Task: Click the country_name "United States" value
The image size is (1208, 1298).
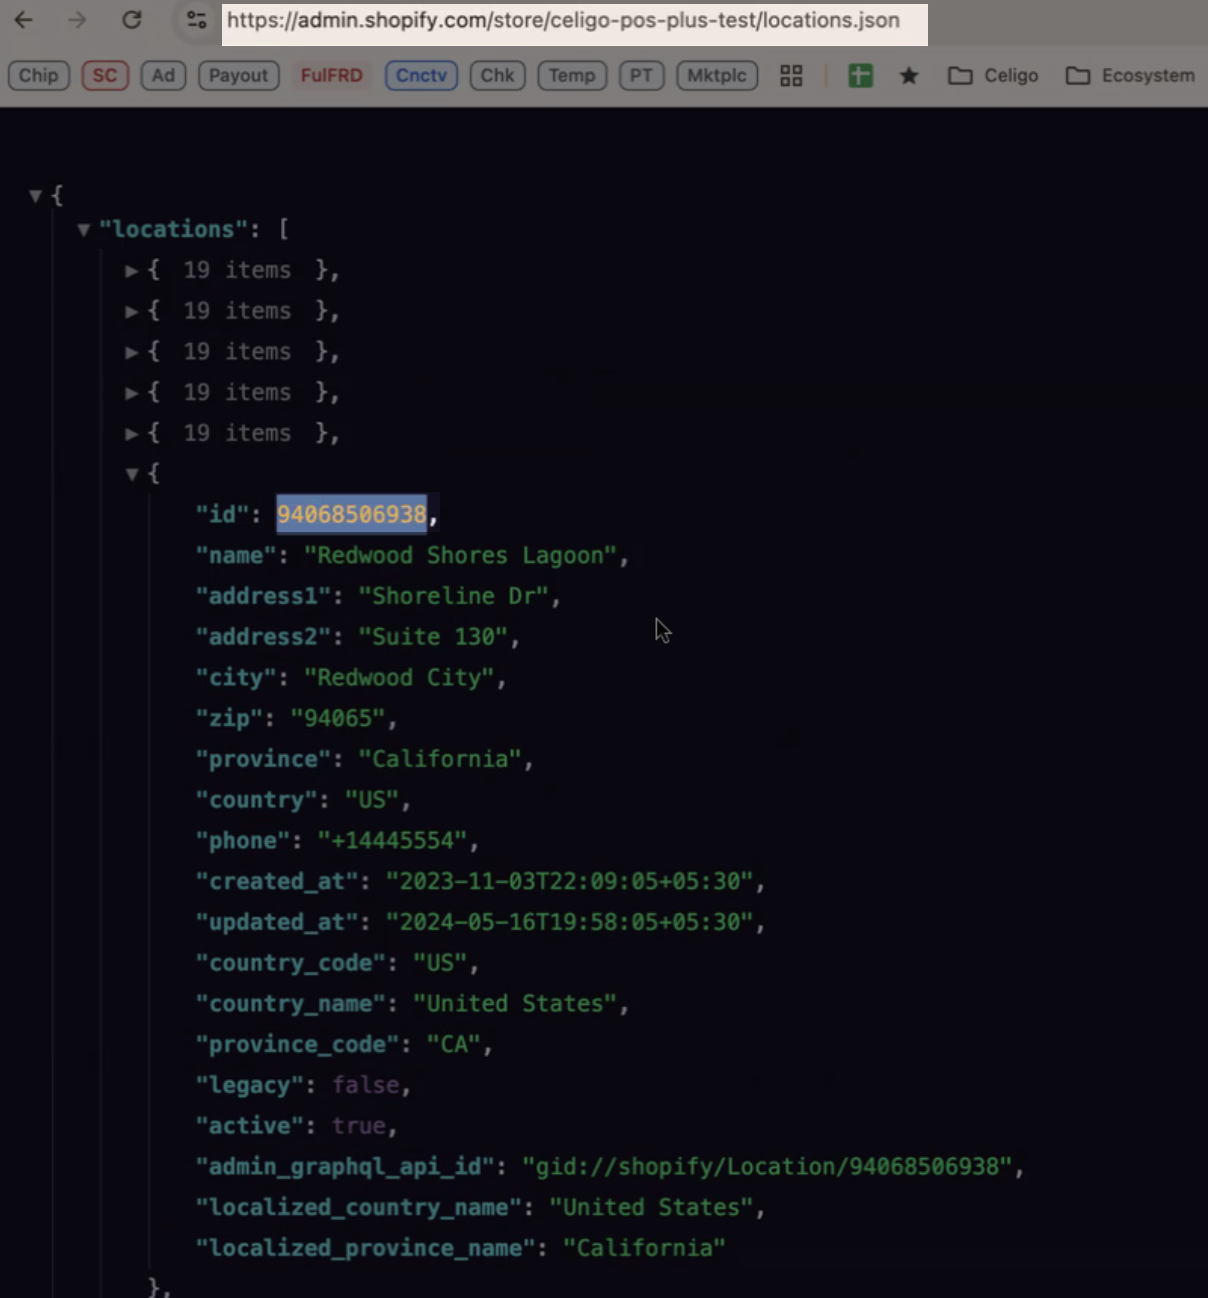Action: (515, 1004)
